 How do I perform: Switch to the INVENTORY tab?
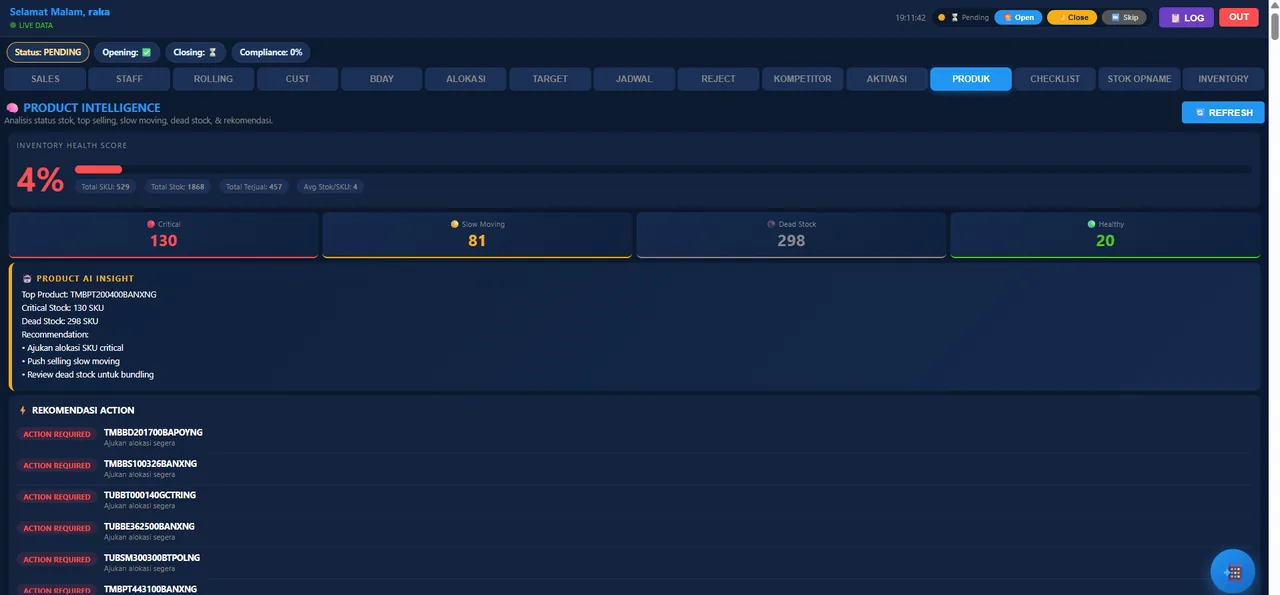point(1223,79)
